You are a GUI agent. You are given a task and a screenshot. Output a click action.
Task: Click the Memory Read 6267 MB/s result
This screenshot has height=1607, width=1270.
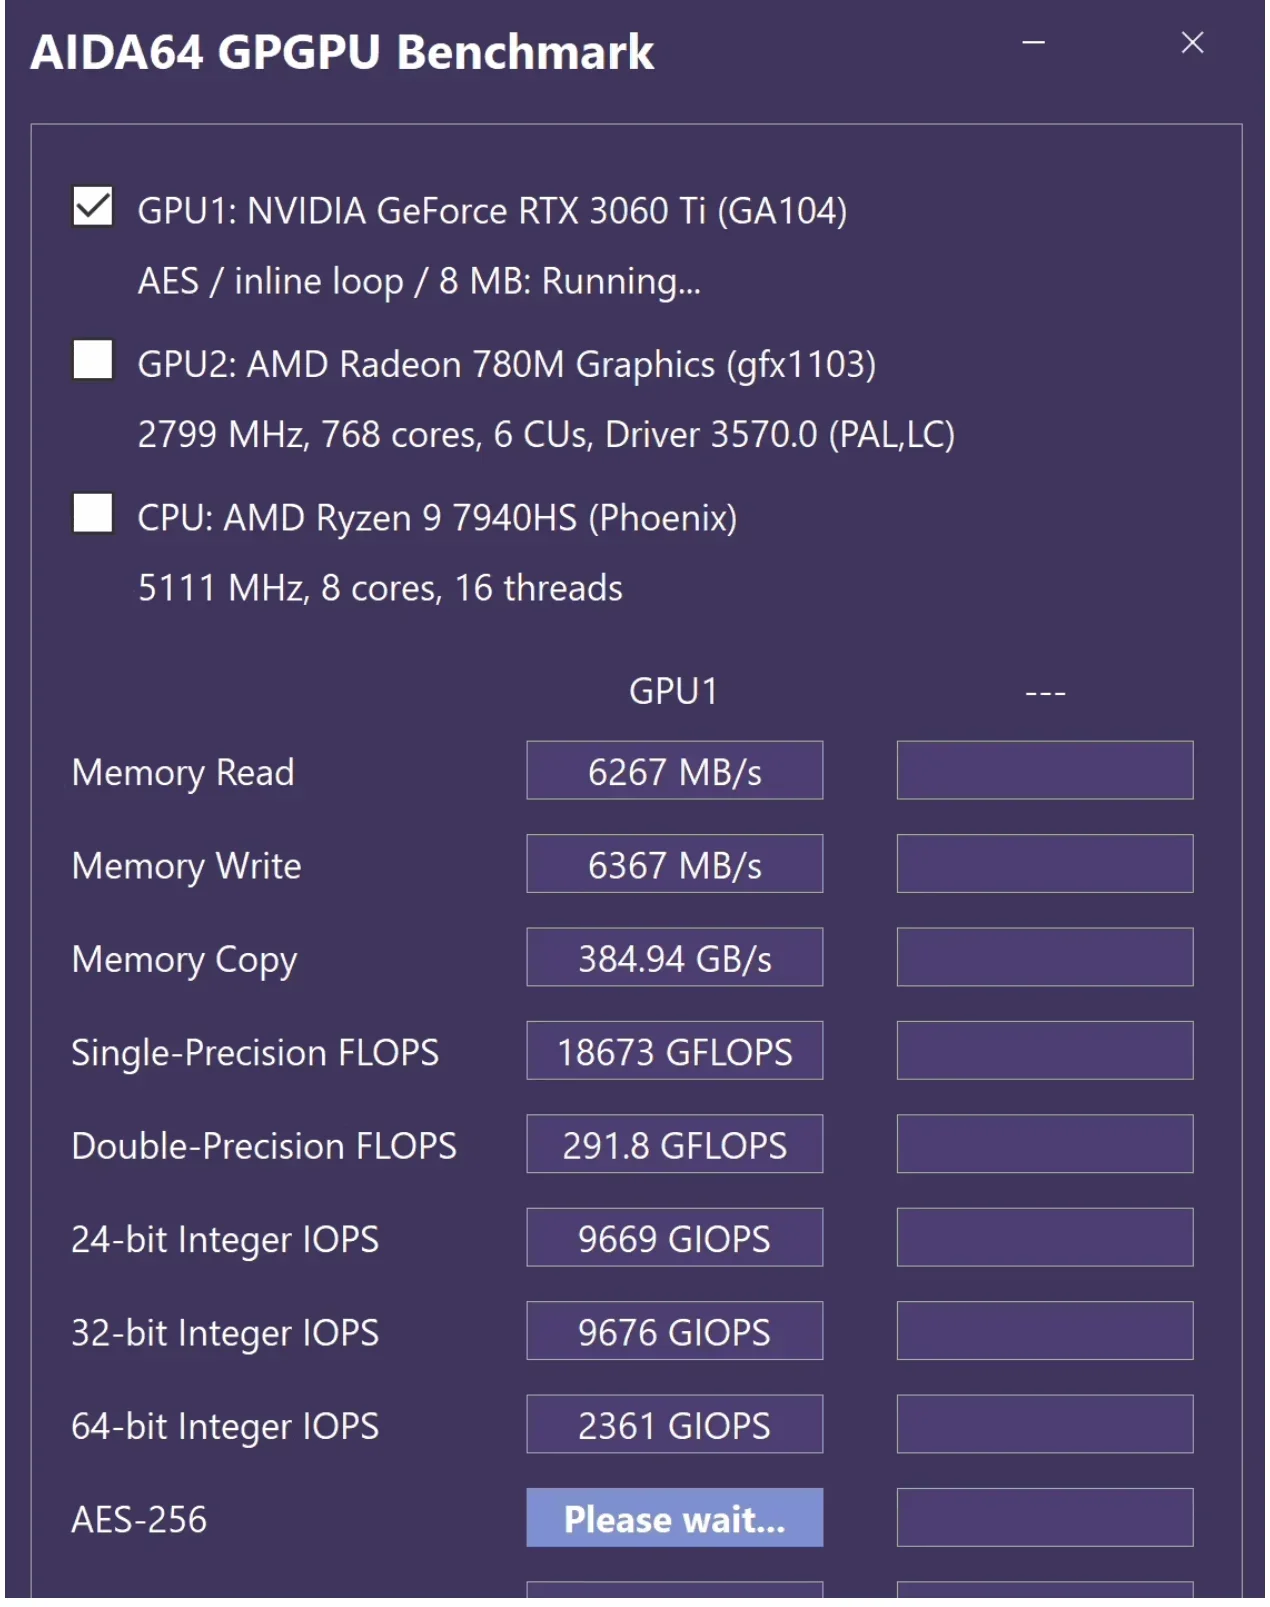point(674,771)
